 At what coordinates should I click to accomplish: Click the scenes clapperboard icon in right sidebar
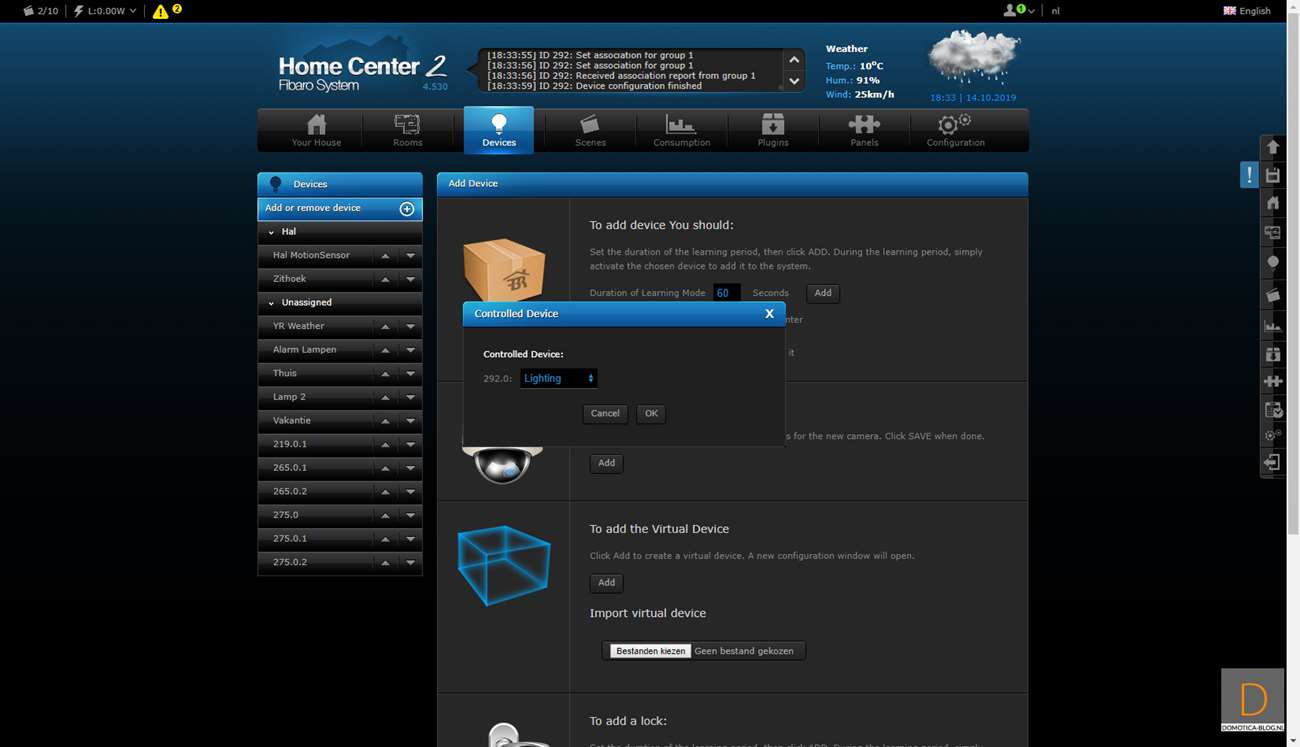[1273, 295]
